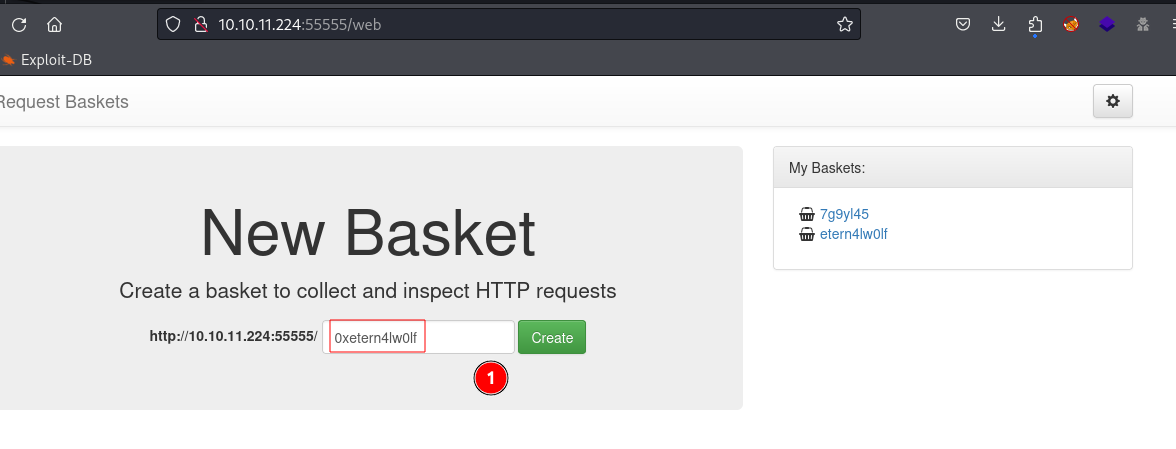
Task: Show the insecure connection padlock info
Action: click(x=200, y=25)
